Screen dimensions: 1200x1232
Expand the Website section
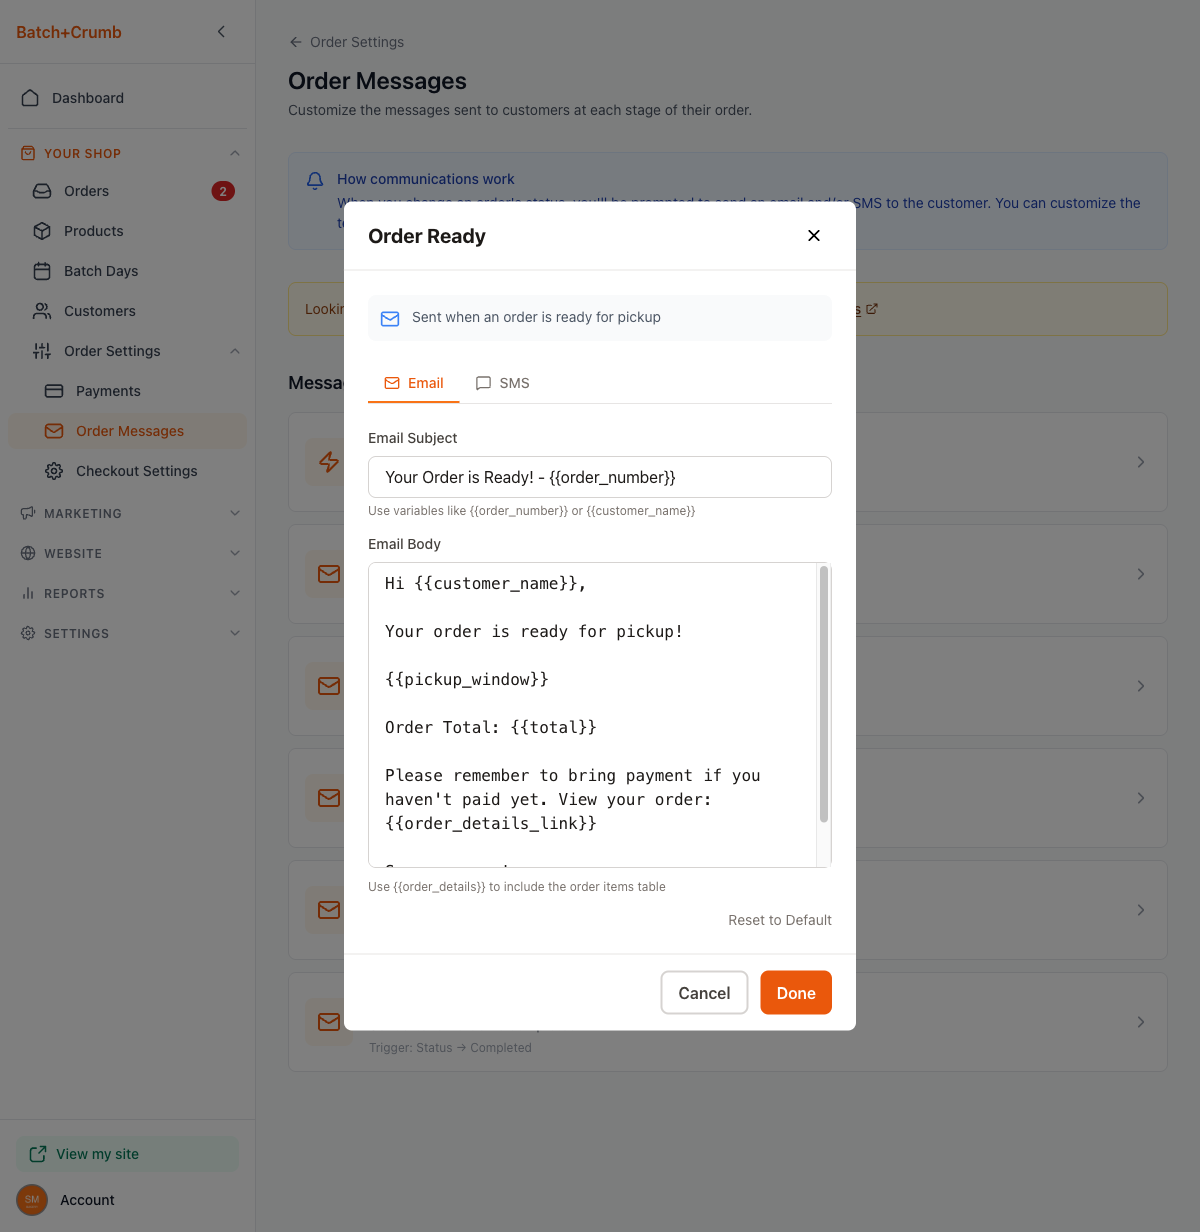pos(235,553)
